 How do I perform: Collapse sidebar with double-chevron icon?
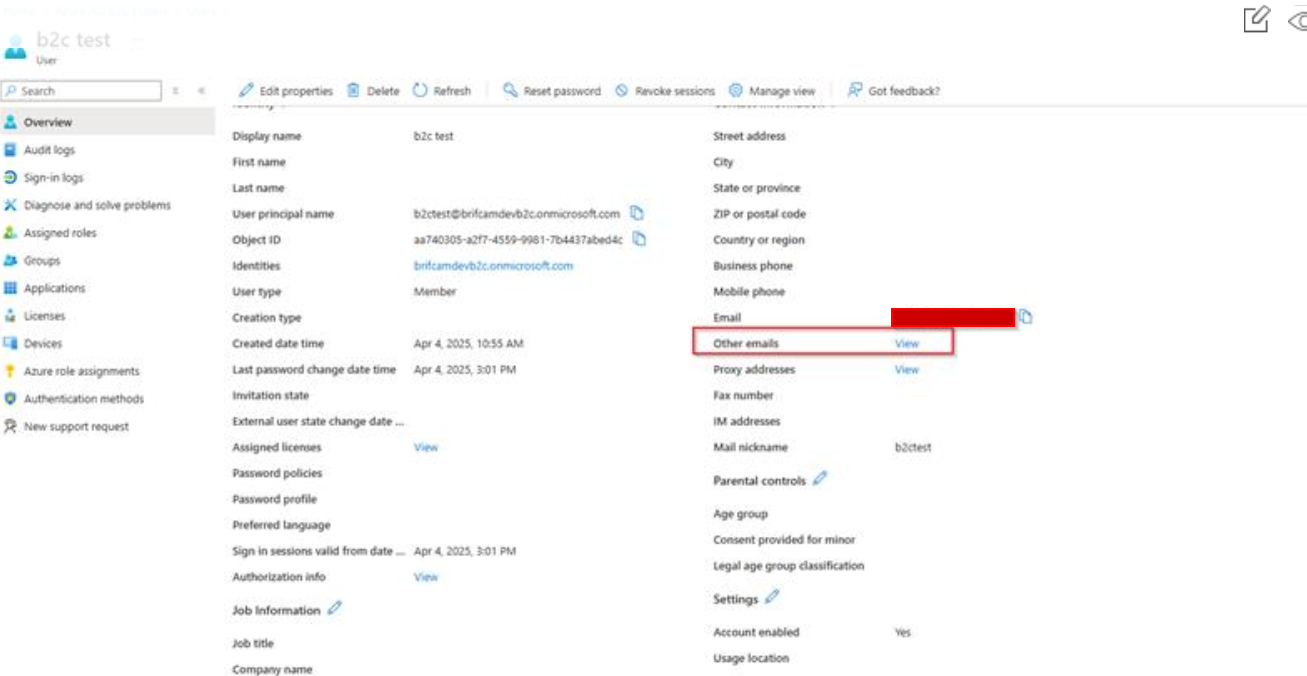click(x=201, y=91)
